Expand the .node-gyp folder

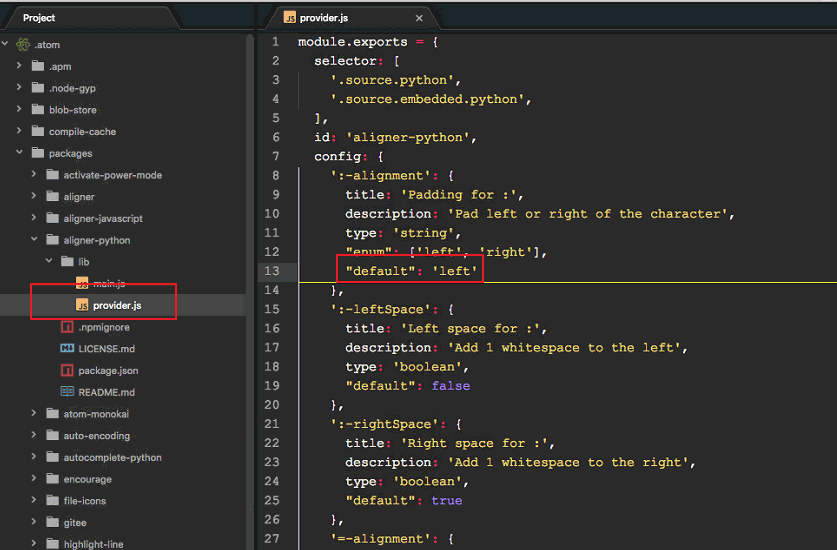[19, 88]
